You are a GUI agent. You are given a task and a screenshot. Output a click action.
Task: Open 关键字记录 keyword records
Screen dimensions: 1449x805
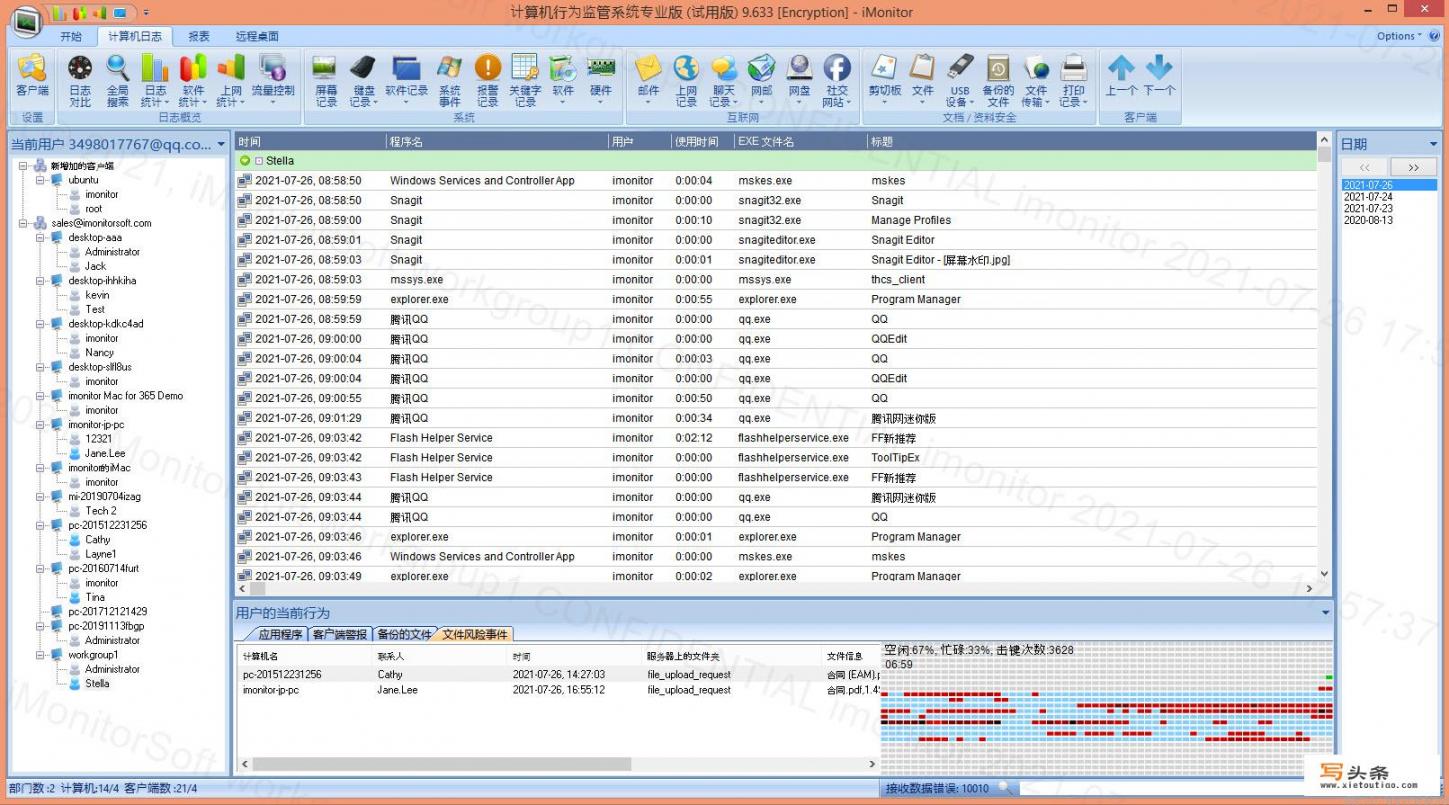coord(525,79)
